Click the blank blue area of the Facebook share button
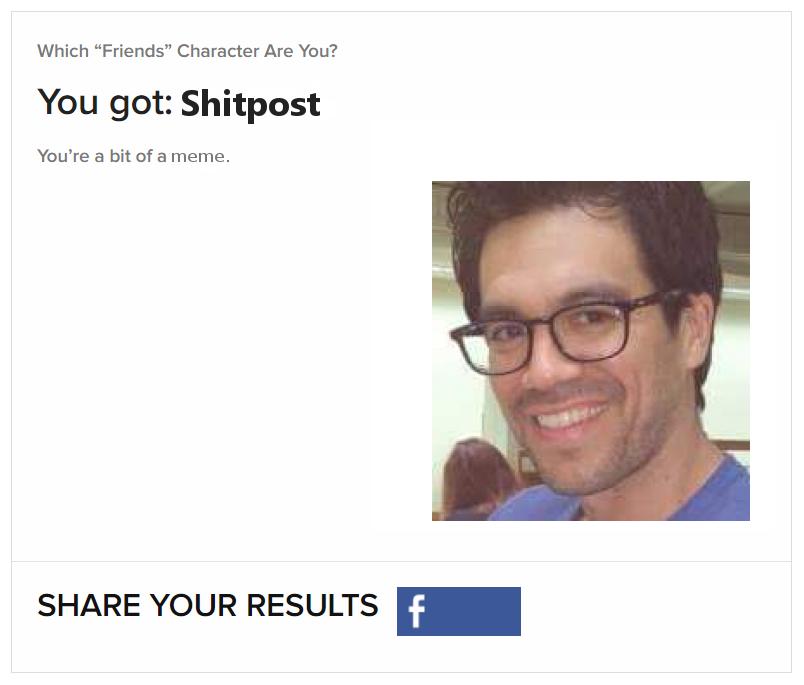The image size is (804, 685). (x=475, y=611)
